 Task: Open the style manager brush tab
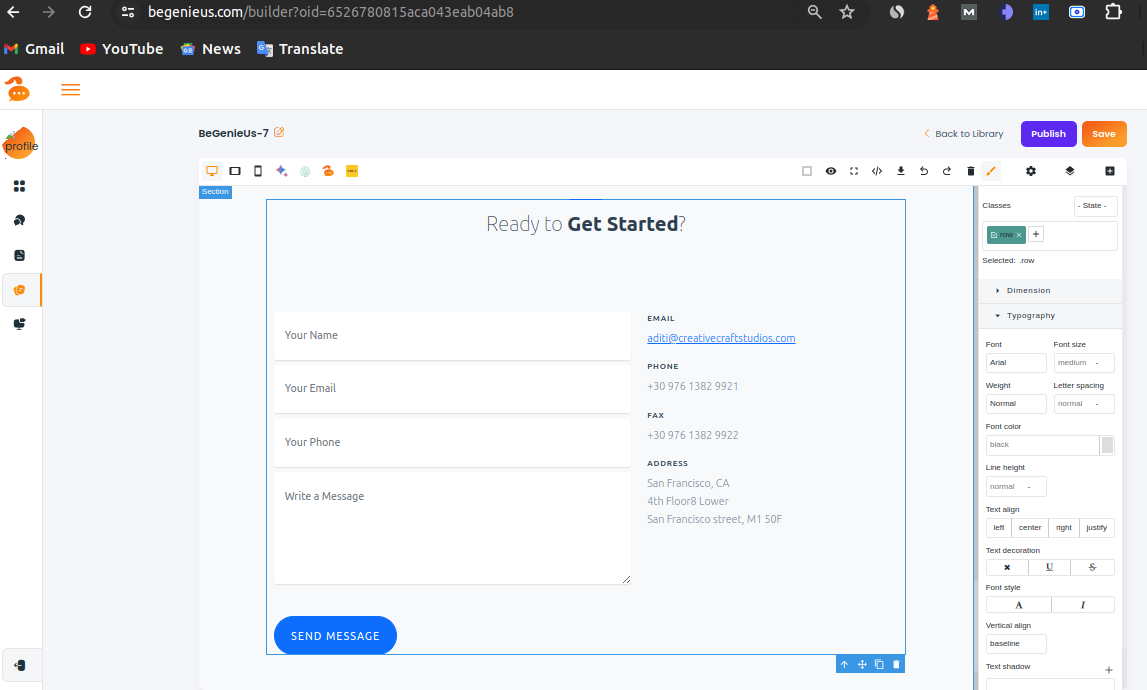[991, 171]
